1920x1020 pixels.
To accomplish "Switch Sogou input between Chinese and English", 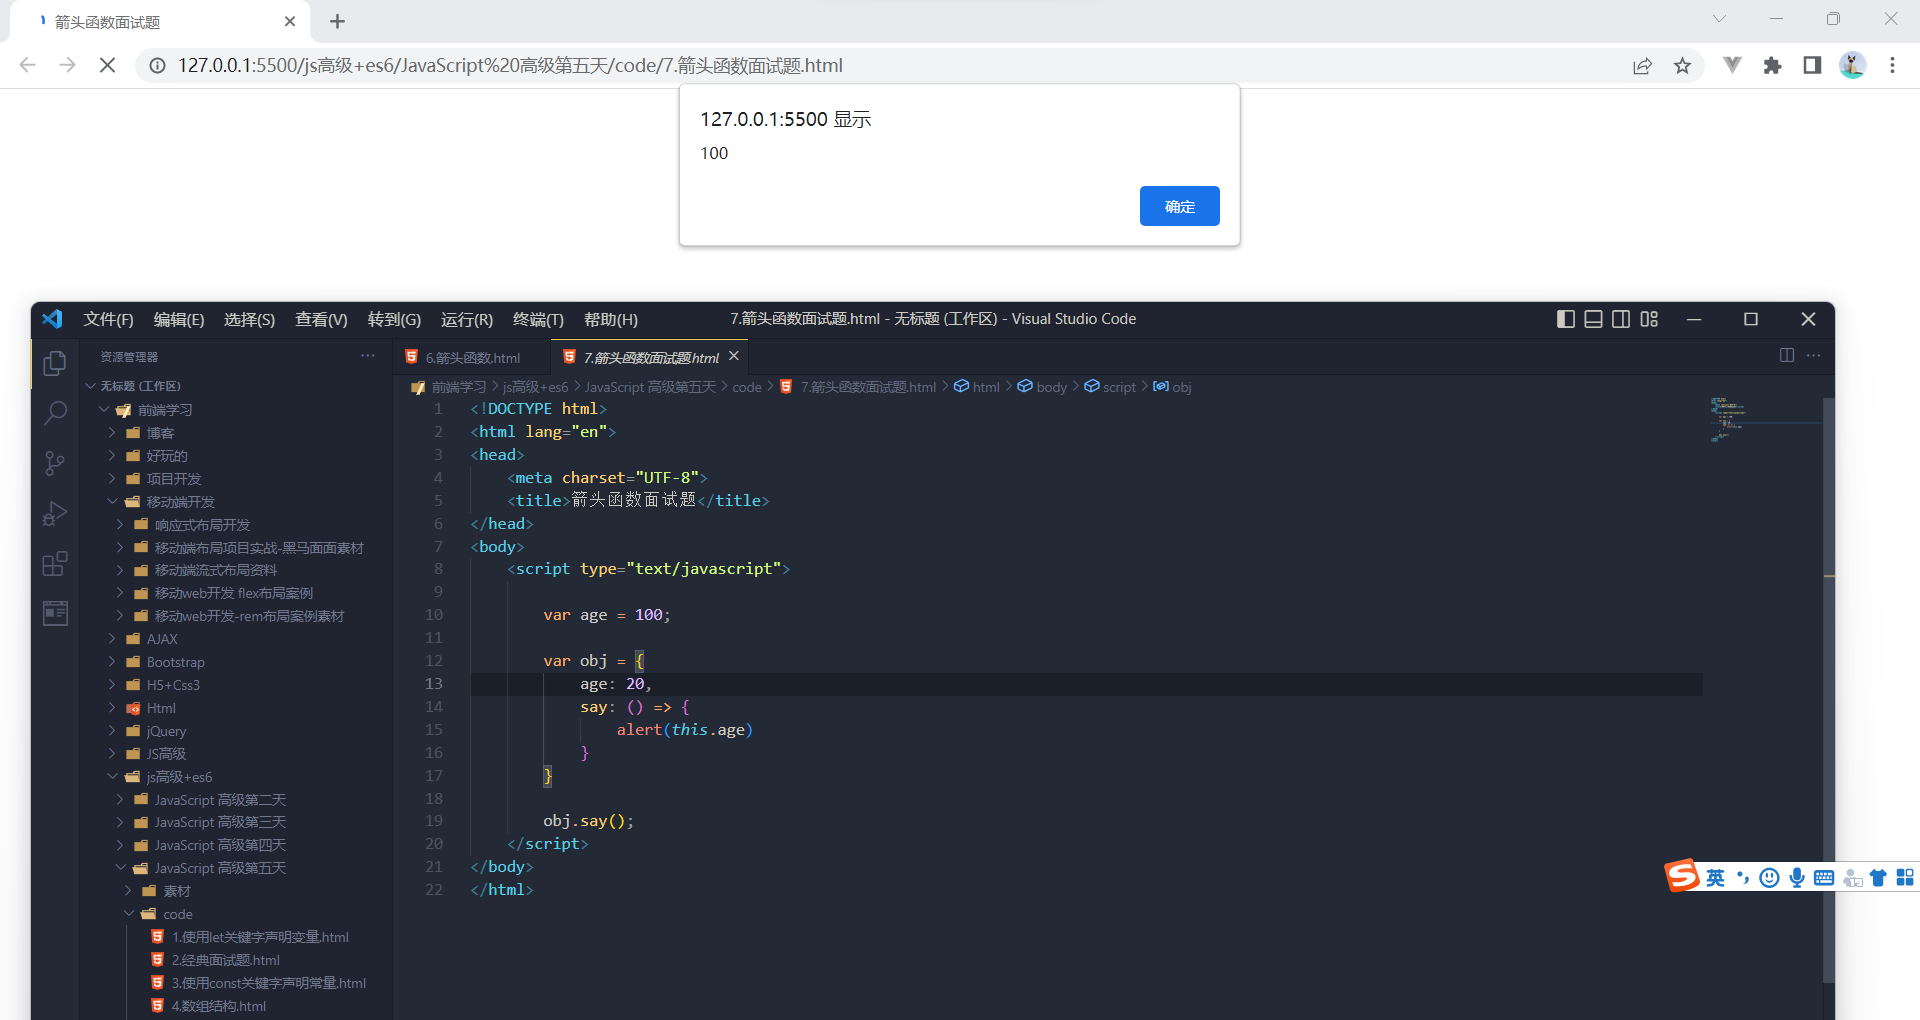I will click(1714, 877).
